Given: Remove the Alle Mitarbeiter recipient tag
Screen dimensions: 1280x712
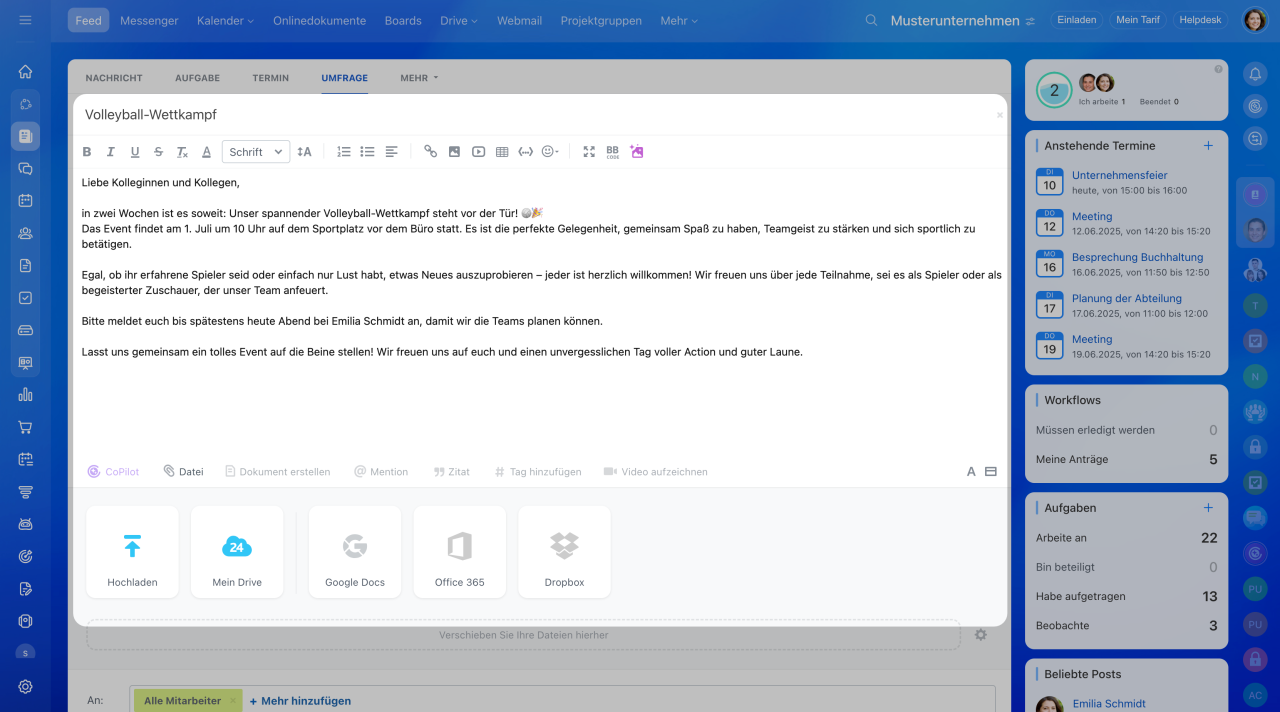Looking at the screenshot, I should [233, 701].
